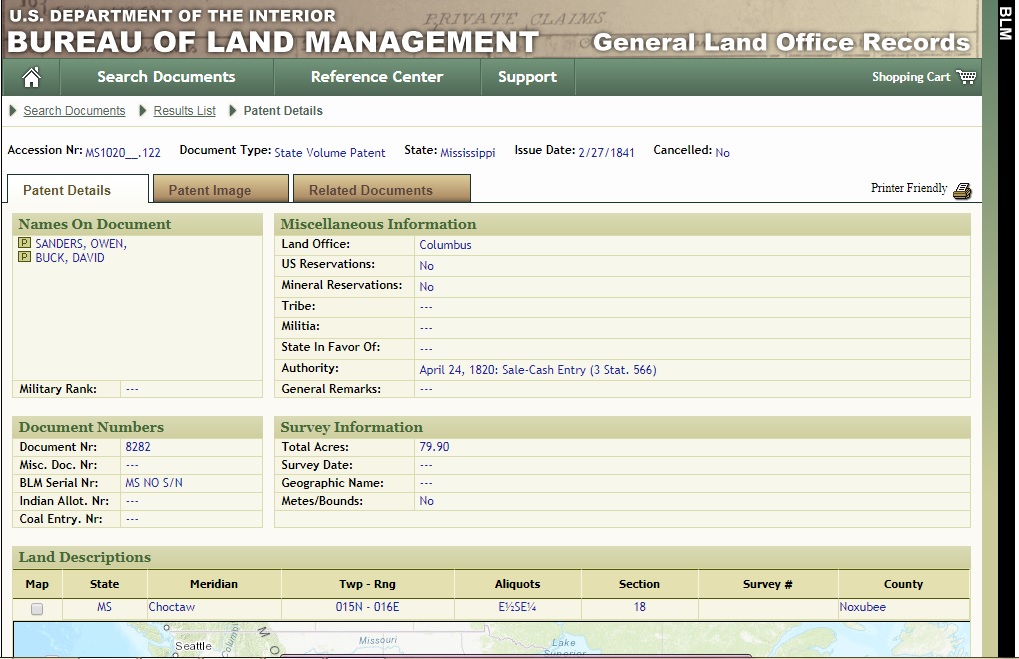The image size is (1019, 659).
Task: Click the Printer Friendly printer icon
Action: click(962, 190)
